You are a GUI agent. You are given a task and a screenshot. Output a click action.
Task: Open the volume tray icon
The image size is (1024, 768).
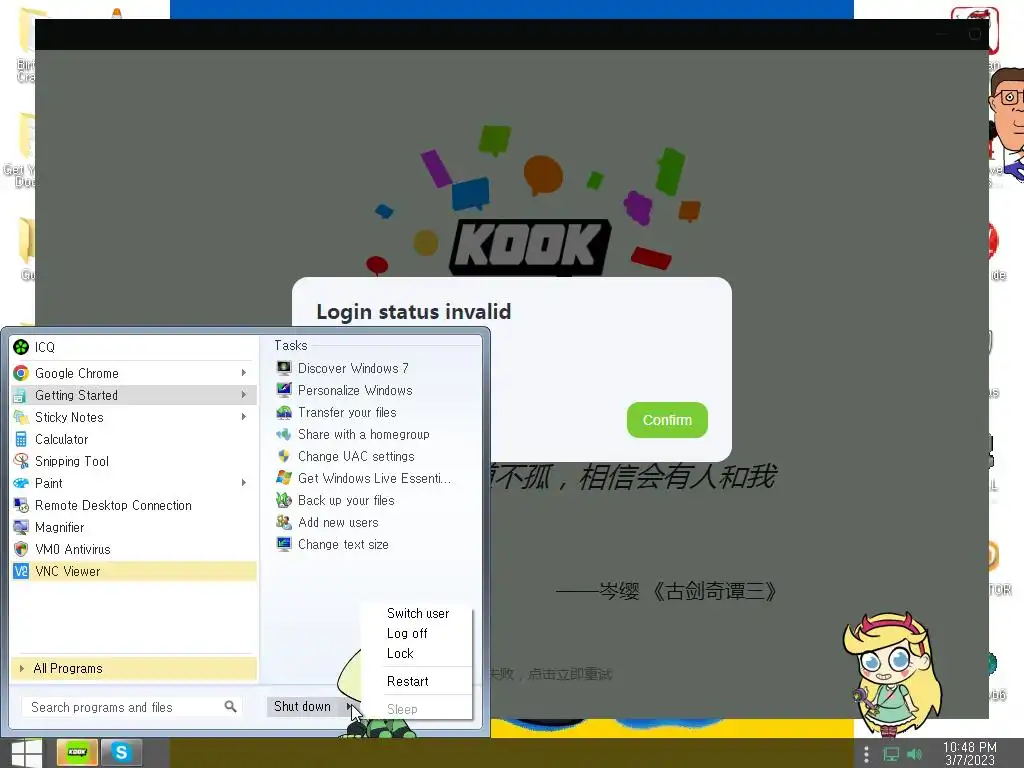tap(914, 755)
